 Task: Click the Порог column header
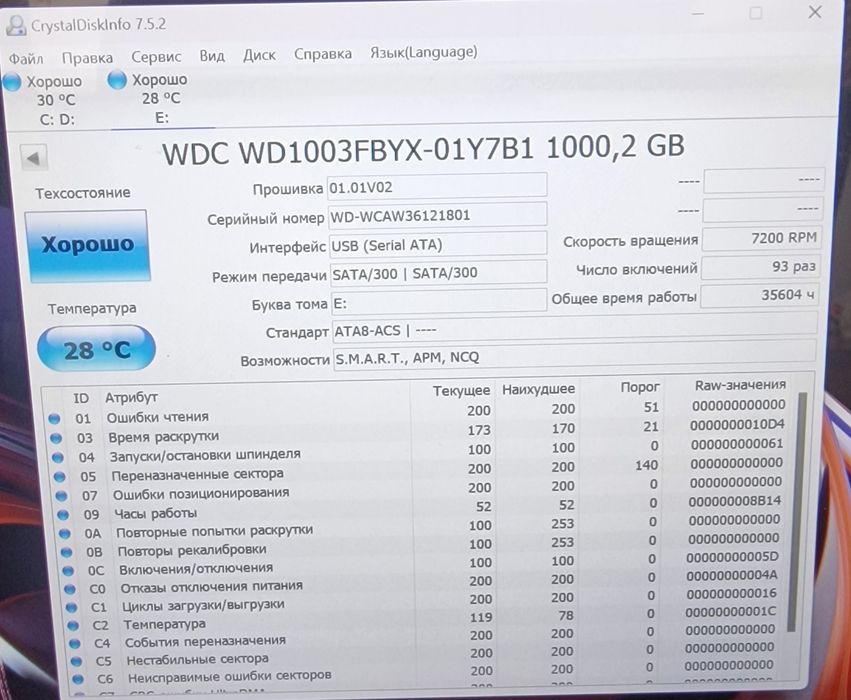click(x=640, y=387)
